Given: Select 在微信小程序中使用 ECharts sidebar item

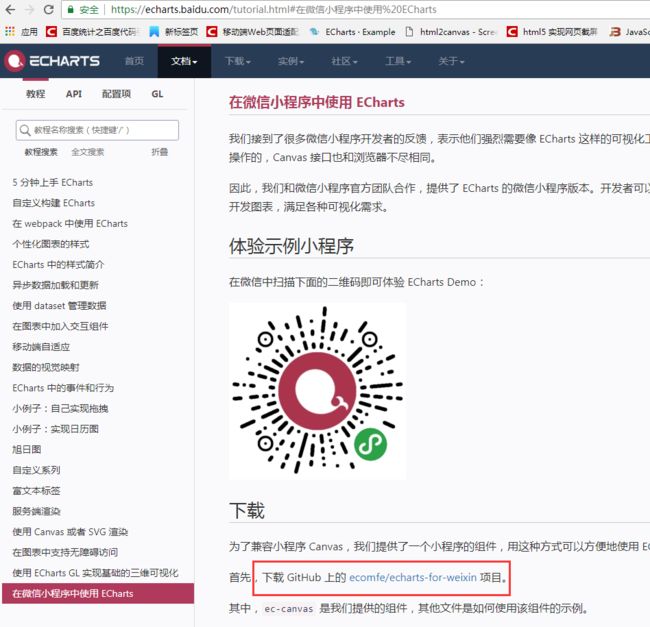Looking at the screenshot, I should point(98,593).
